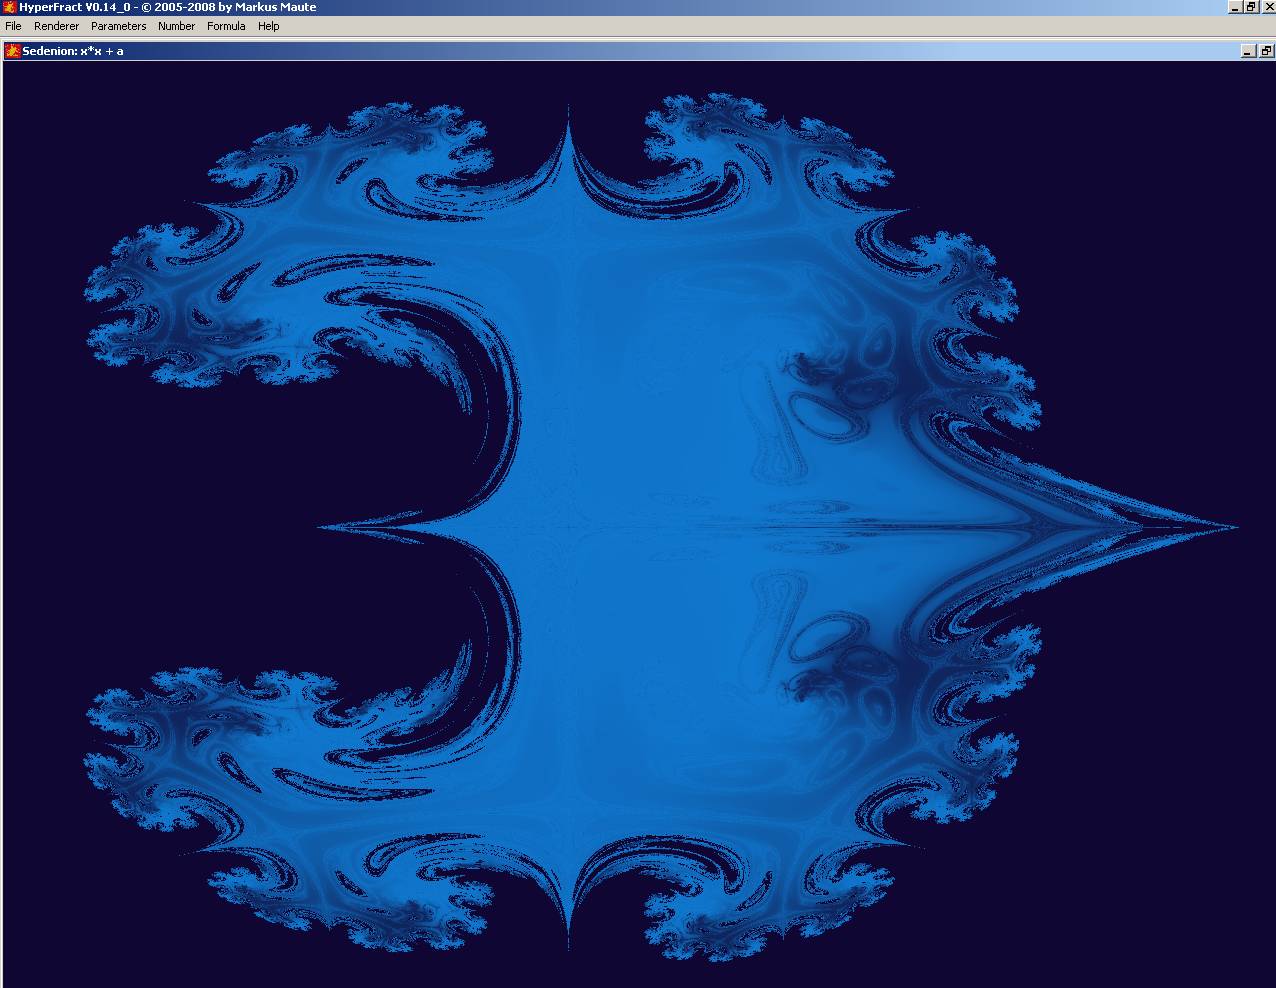Screen dimensions: 1276x988
Task: Click the HyperFract app icon in title bar
Action: tap(9, 7)
